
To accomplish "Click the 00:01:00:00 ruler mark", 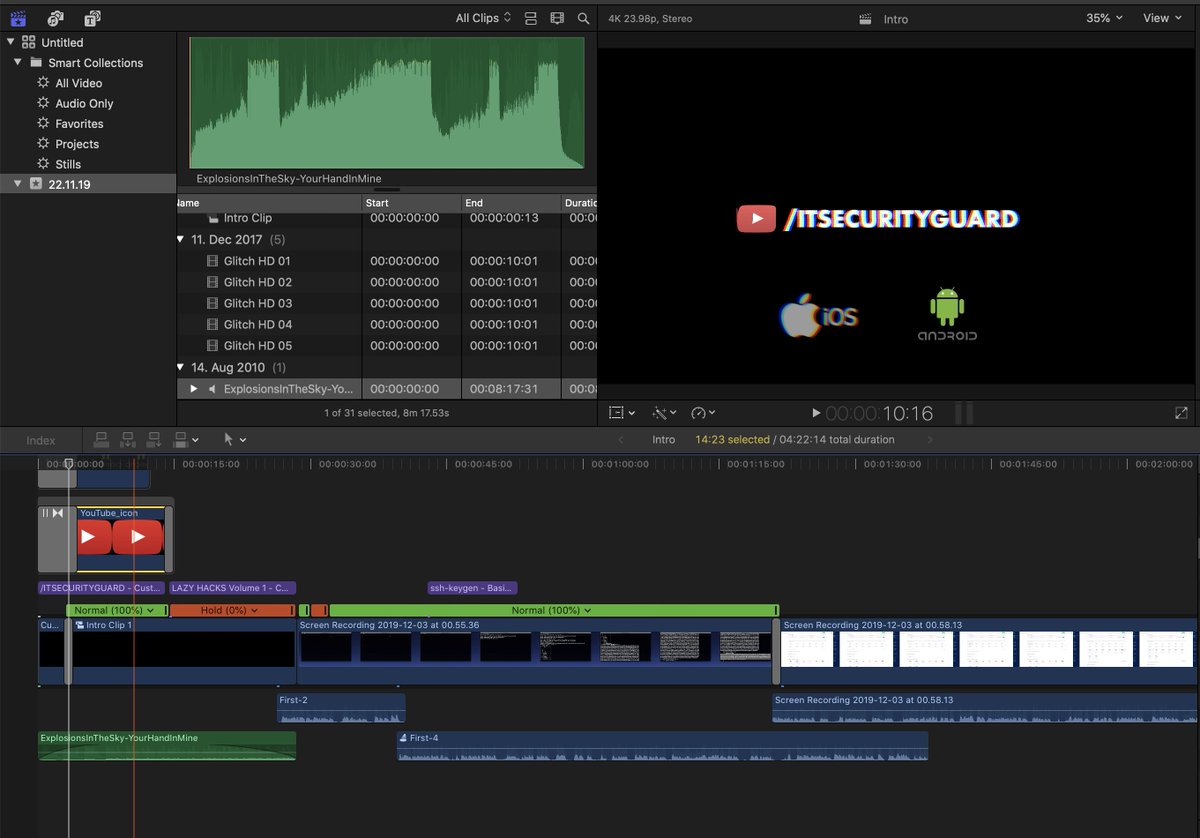I will pyautogui.click(x=619, y=464).
